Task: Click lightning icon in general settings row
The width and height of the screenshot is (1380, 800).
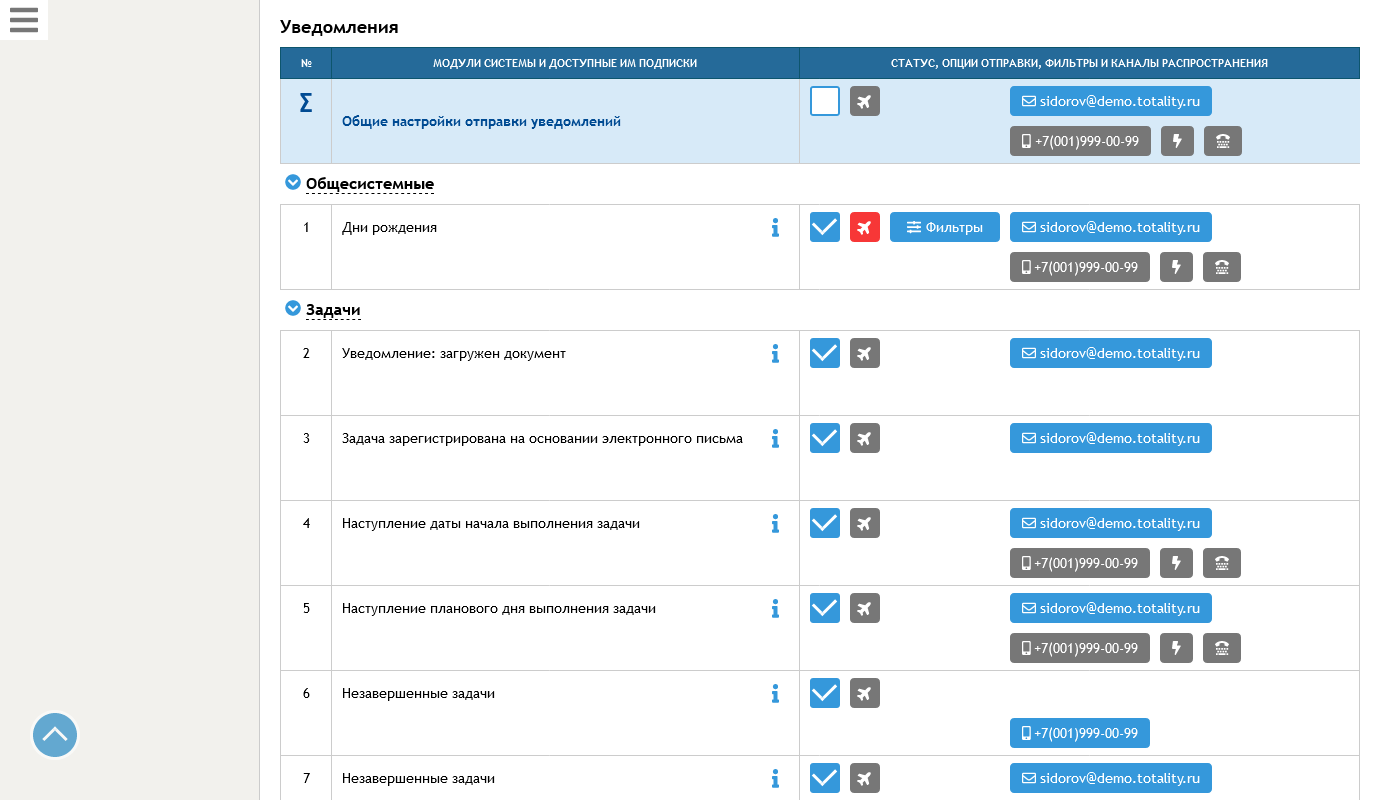Action: 1178,141
